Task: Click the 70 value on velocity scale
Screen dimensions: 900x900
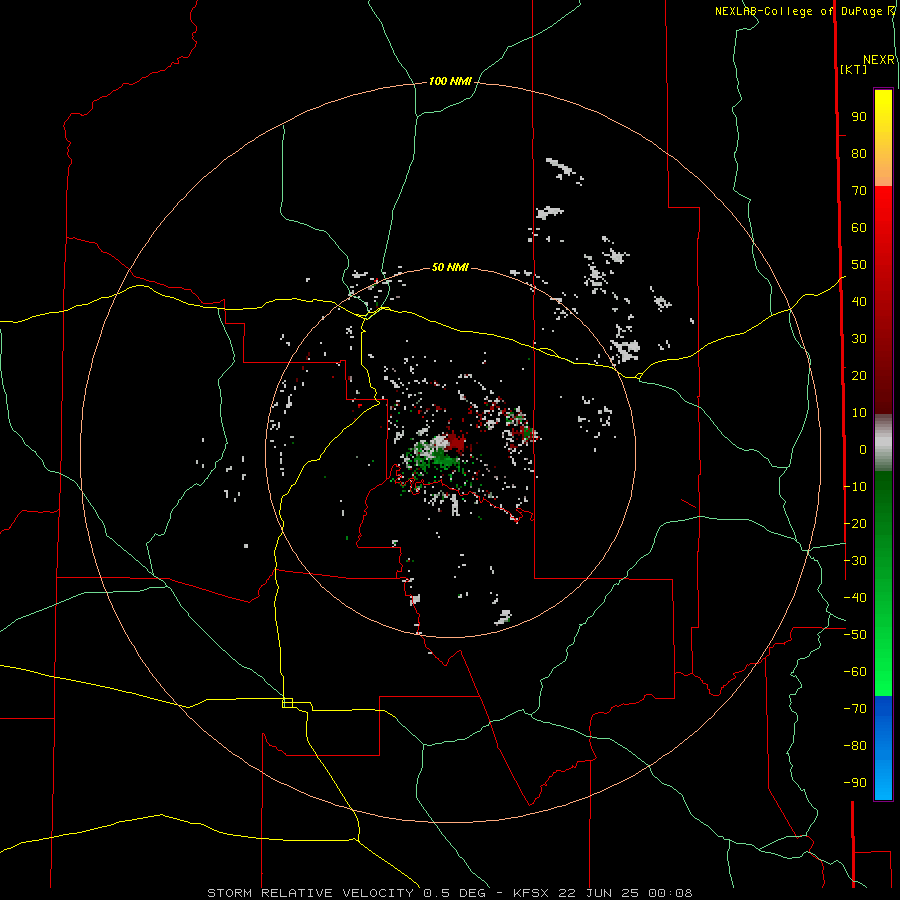Action: [859, 191]
